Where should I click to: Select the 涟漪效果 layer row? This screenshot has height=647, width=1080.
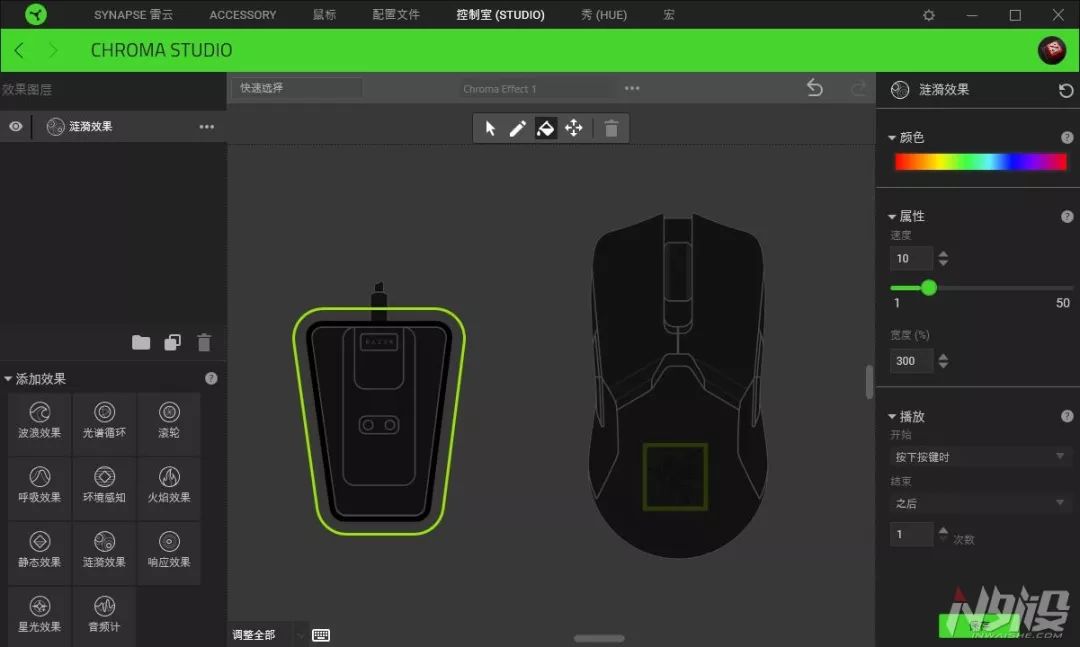(x=113, y=127)
